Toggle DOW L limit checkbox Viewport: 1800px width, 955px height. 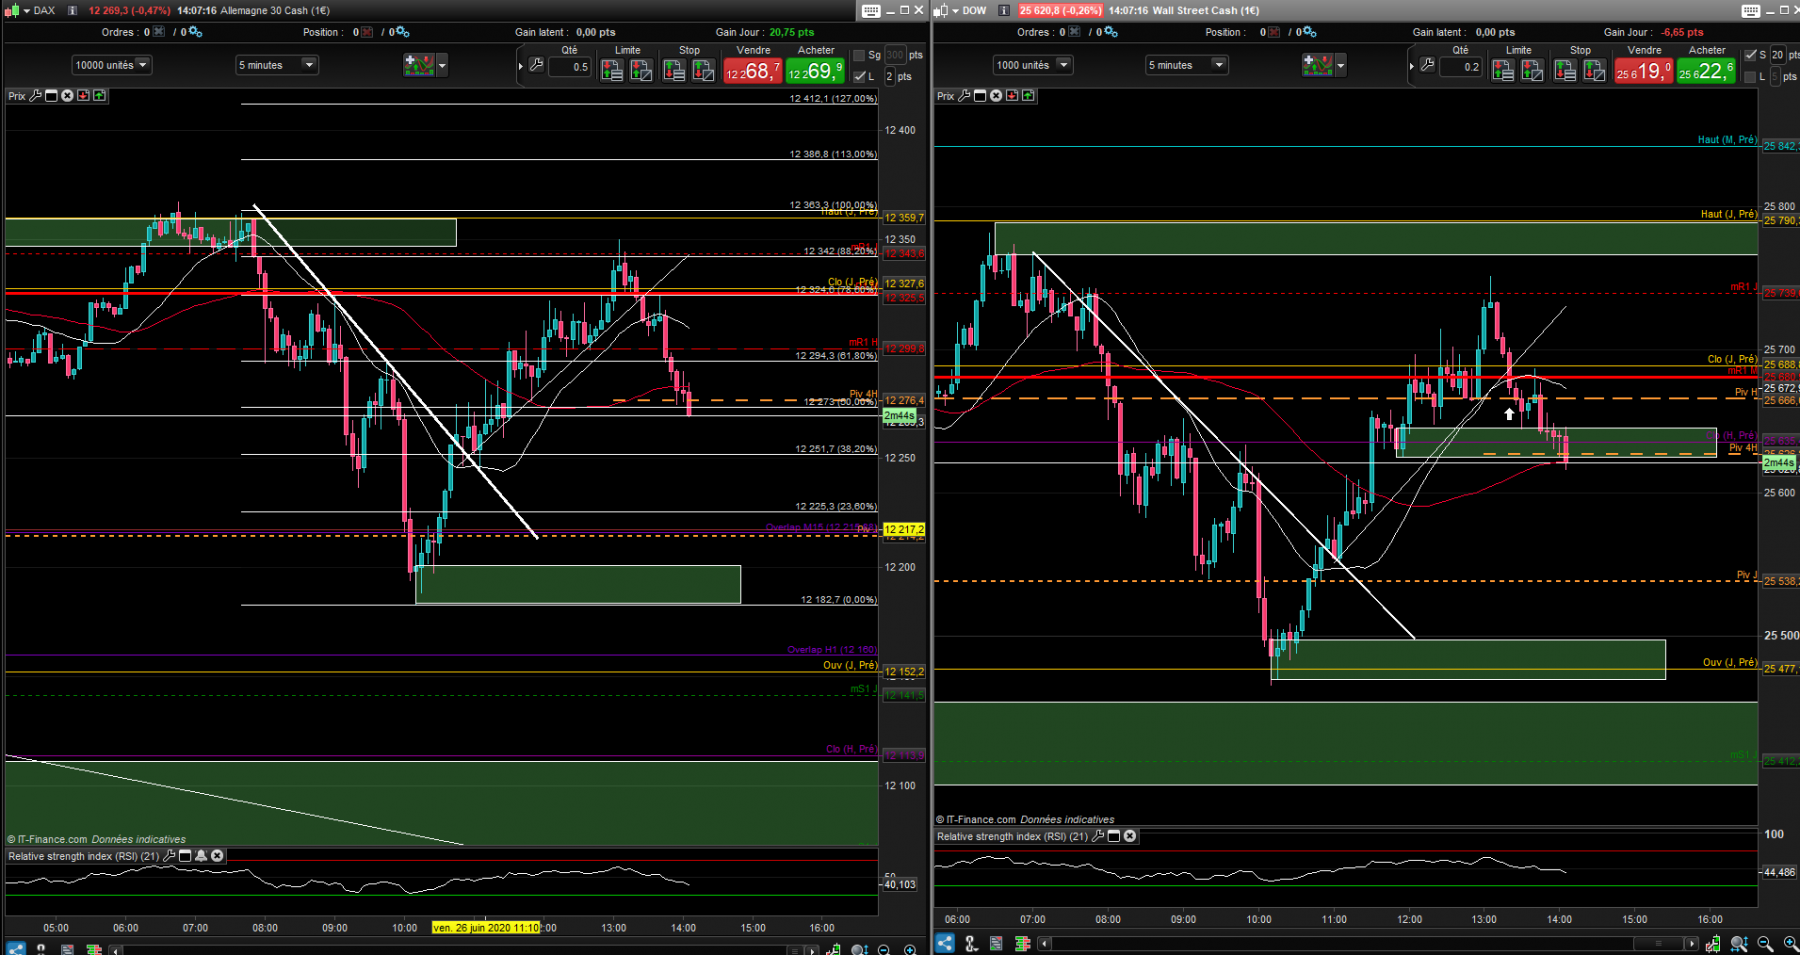click(x=1750, y=76)
